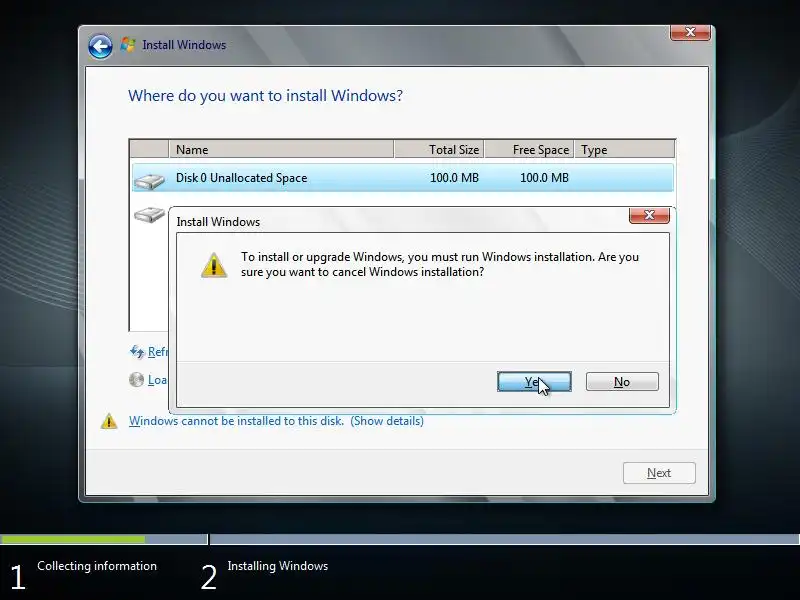Viewport: 800px width, 600px height.
Task: Click the Refresh arrows icon
Action: (137, 352)
